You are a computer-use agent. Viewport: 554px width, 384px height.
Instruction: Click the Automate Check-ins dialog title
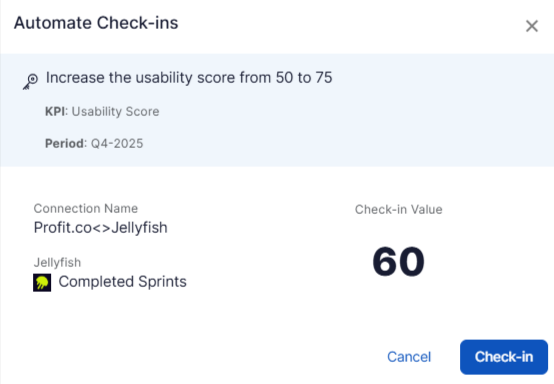tap(96, 23)
